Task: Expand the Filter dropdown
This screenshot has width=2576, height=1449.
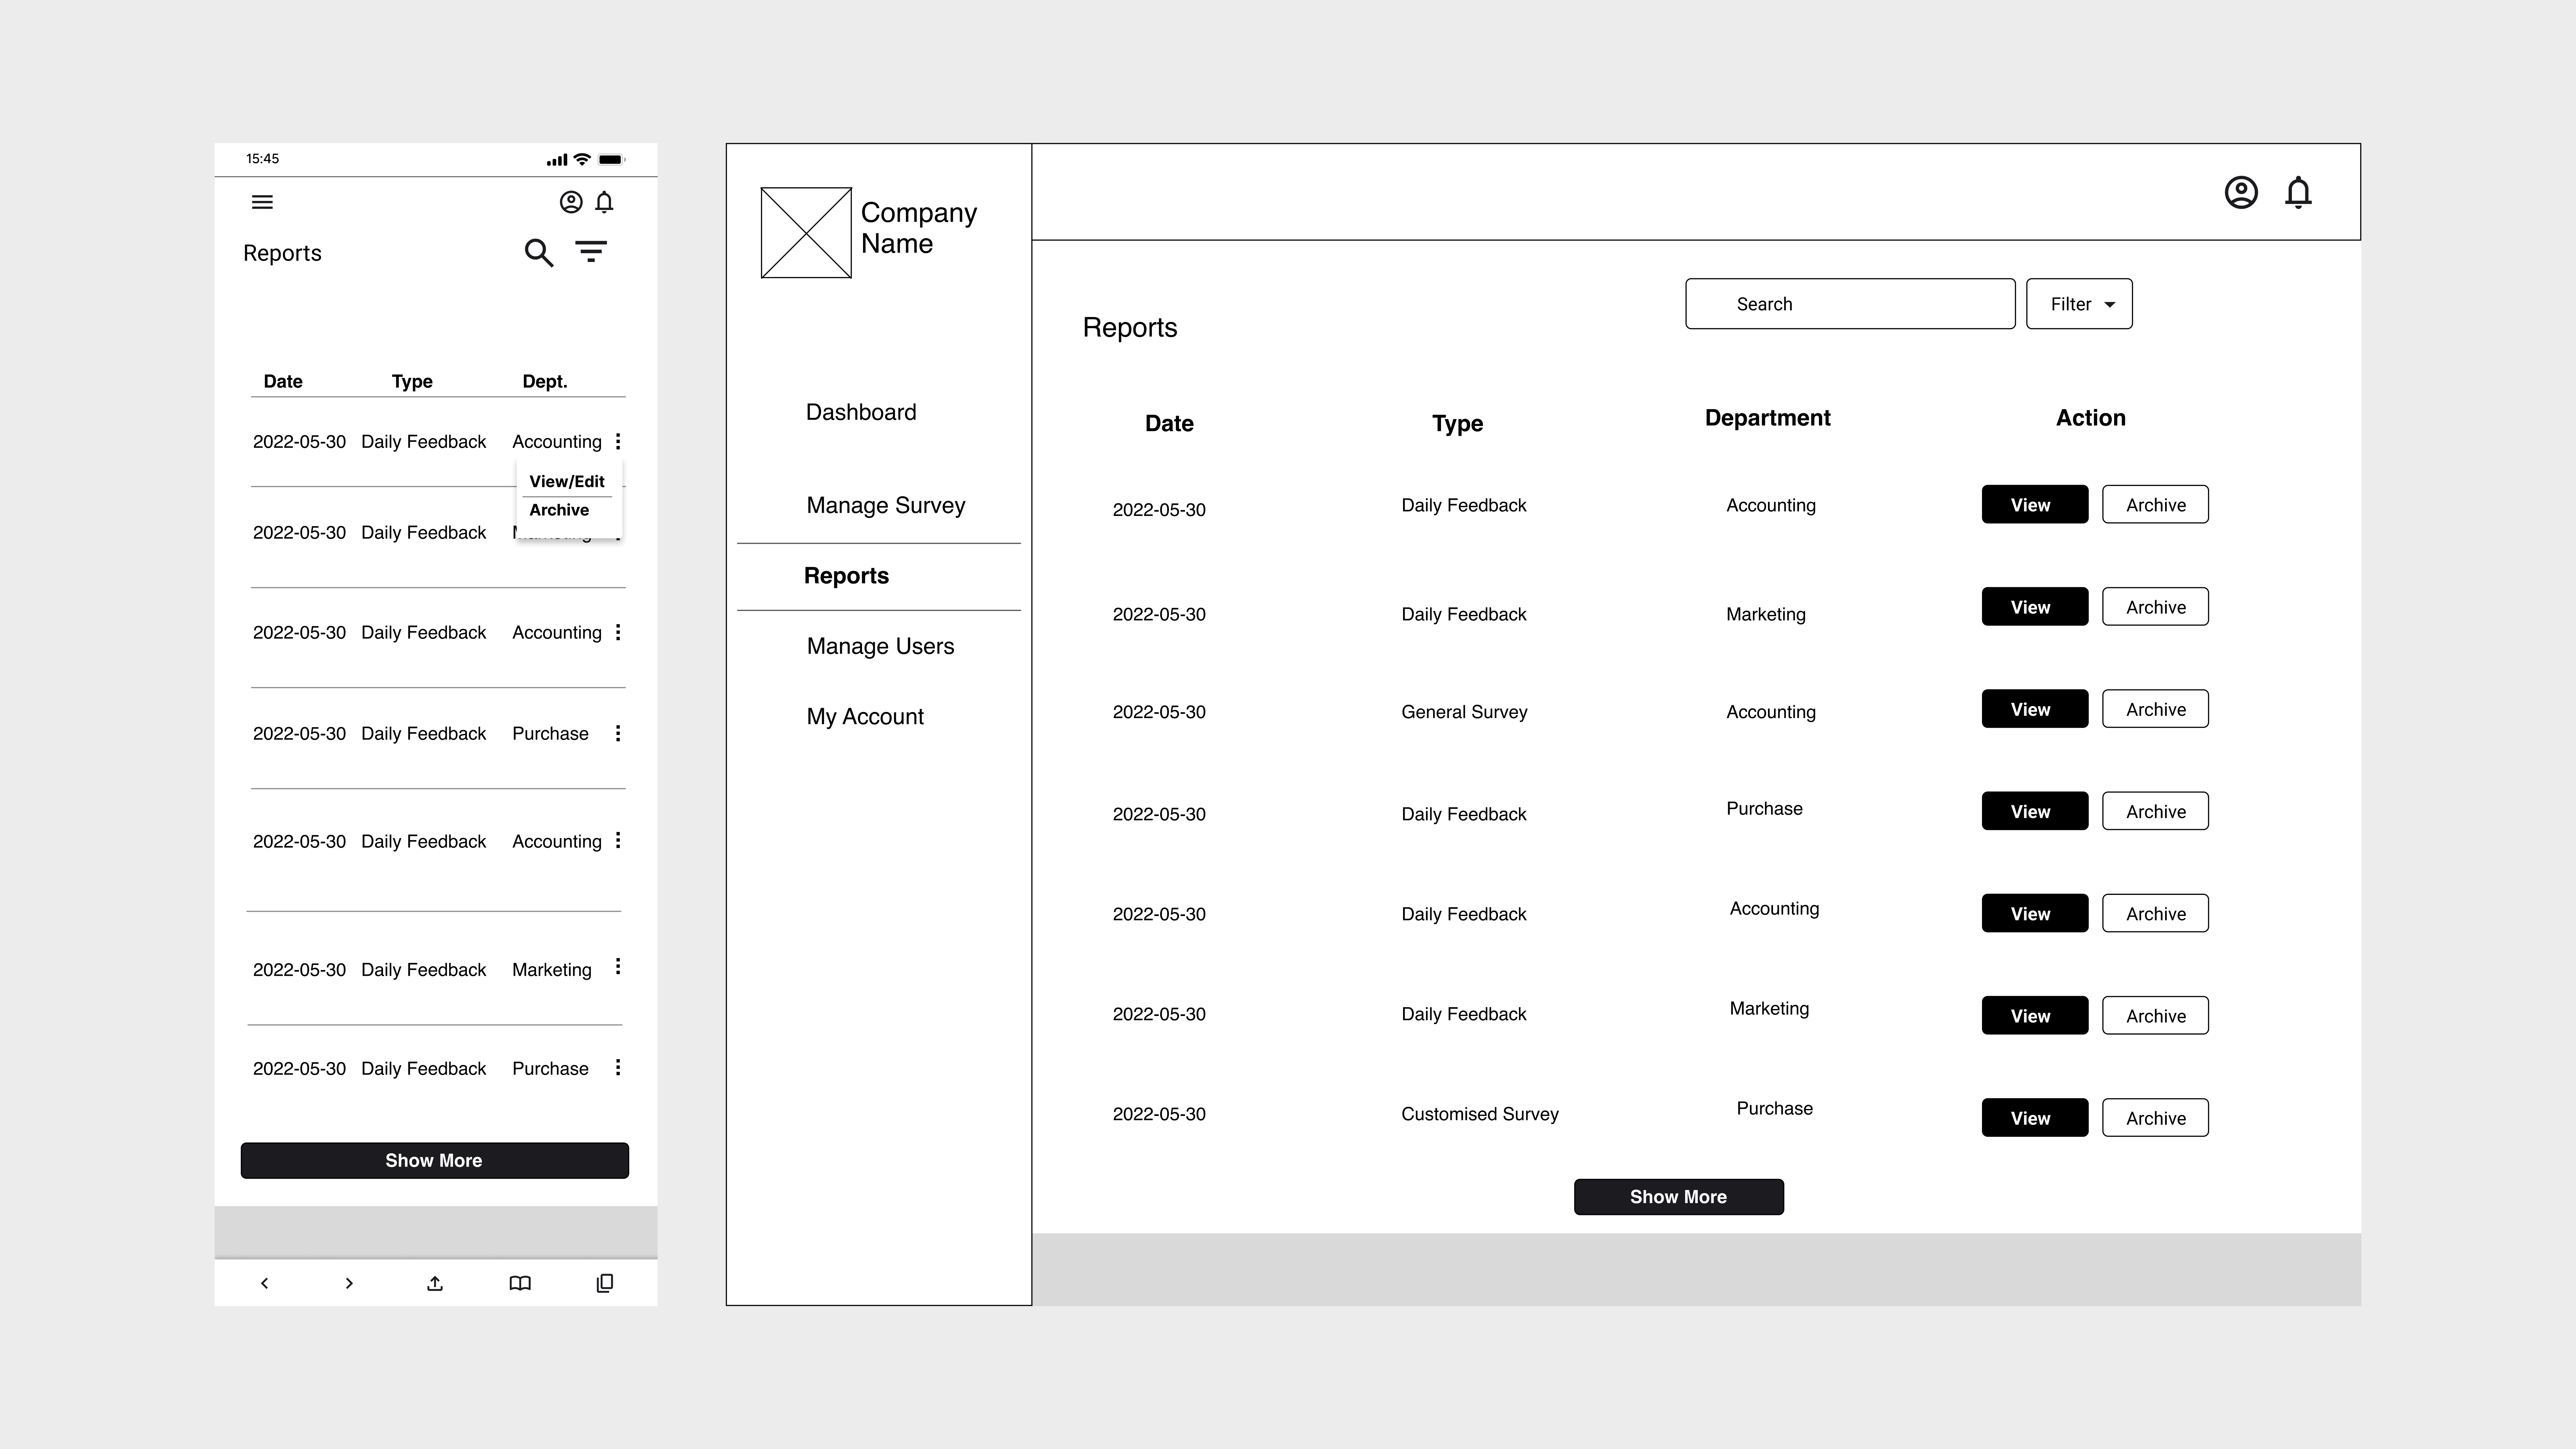Action: 2079,304
